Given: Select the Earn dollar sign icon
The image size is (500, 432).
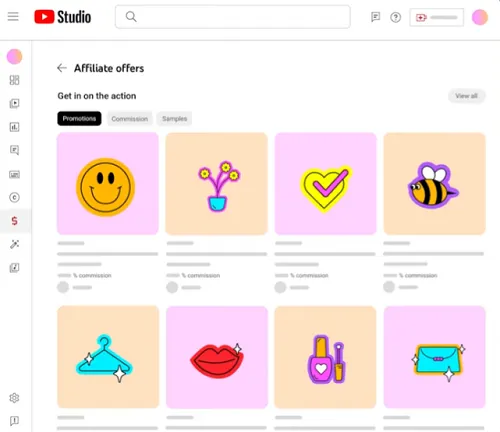Looking at the screenshot, I should pyautogui.click(x=14, y=221).
